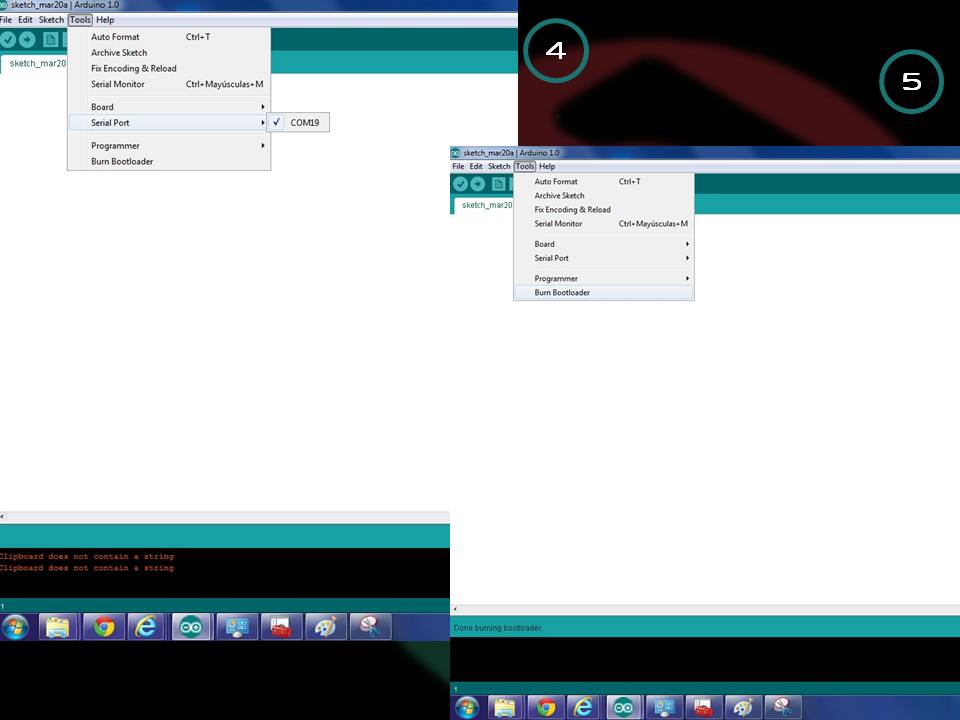The width and height of the screenshot is (960, 720).
Task: Open control panel monitor icon on right taskbar
Action: 664,708
